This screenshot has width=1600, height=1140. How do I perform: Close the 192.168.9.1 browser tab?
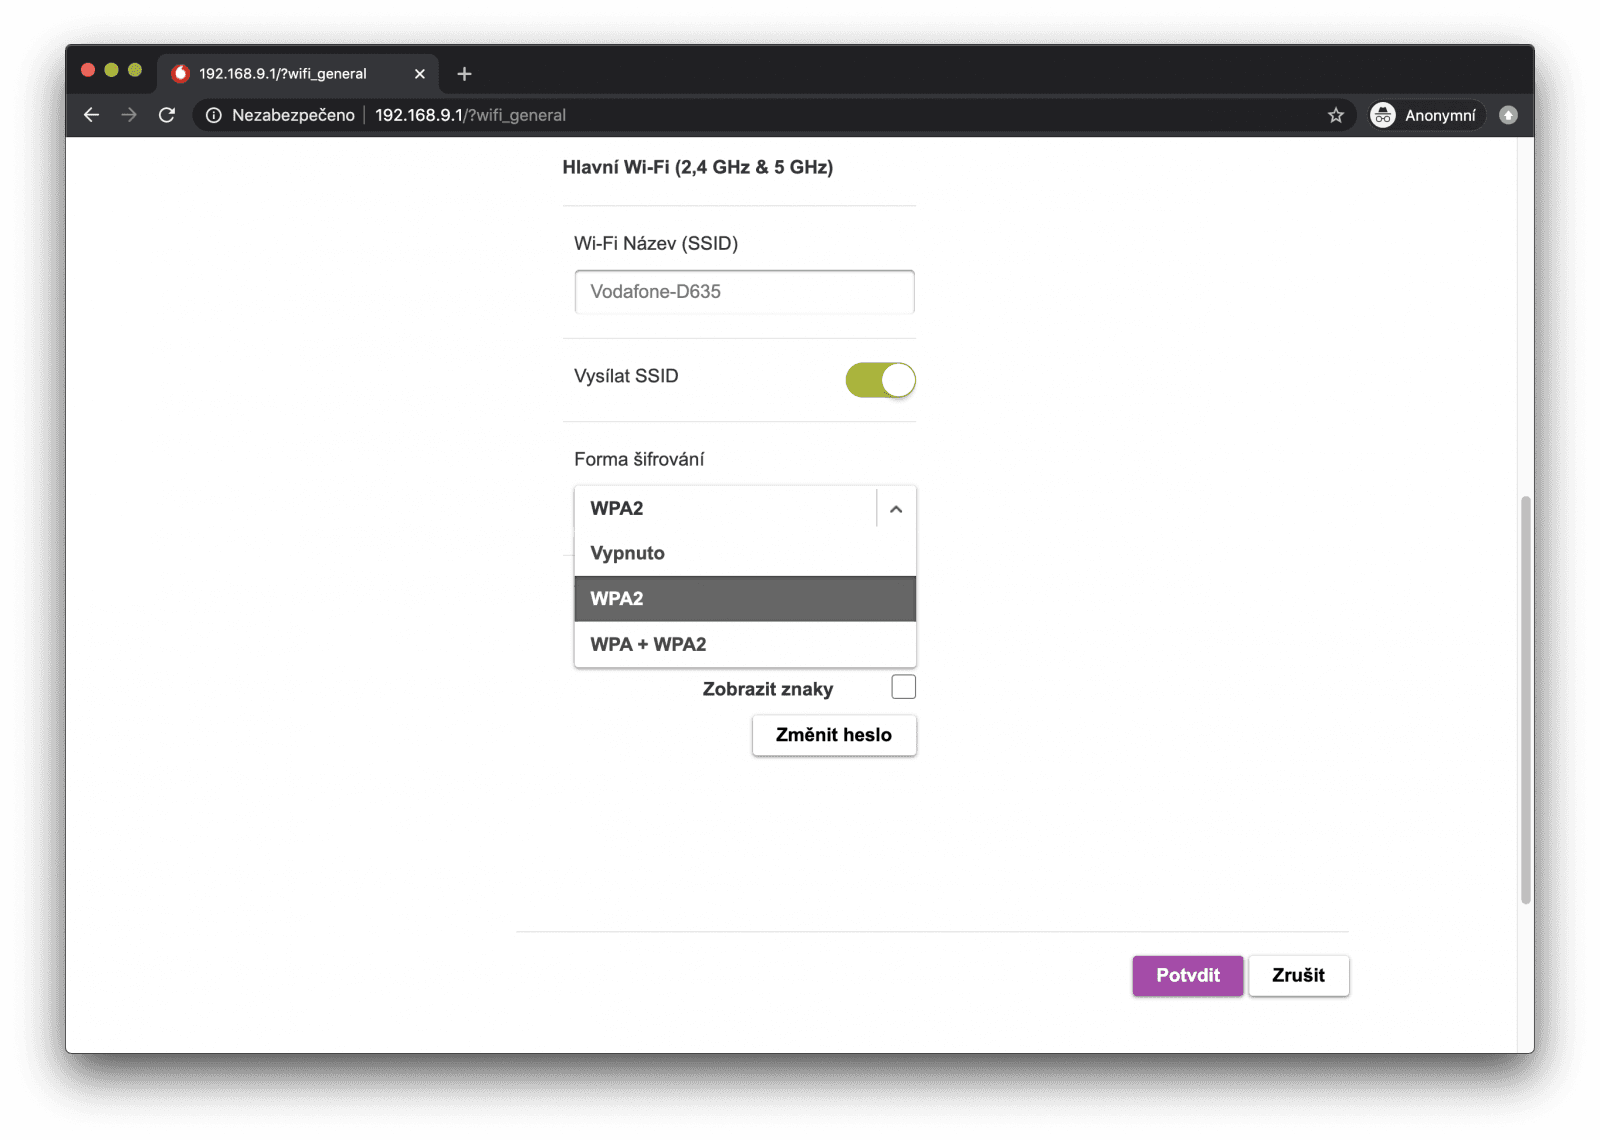click(x=420, y=74)
